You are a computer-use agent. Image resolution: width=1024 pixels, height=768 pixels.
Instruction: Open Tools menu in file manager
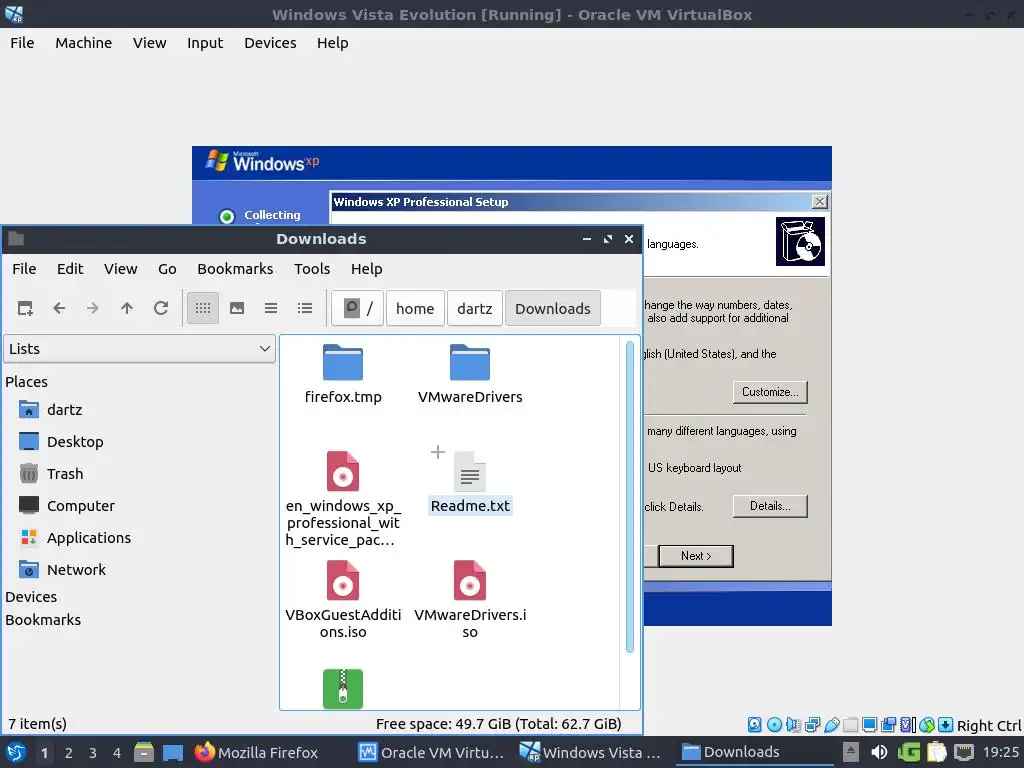click(312, 269)
